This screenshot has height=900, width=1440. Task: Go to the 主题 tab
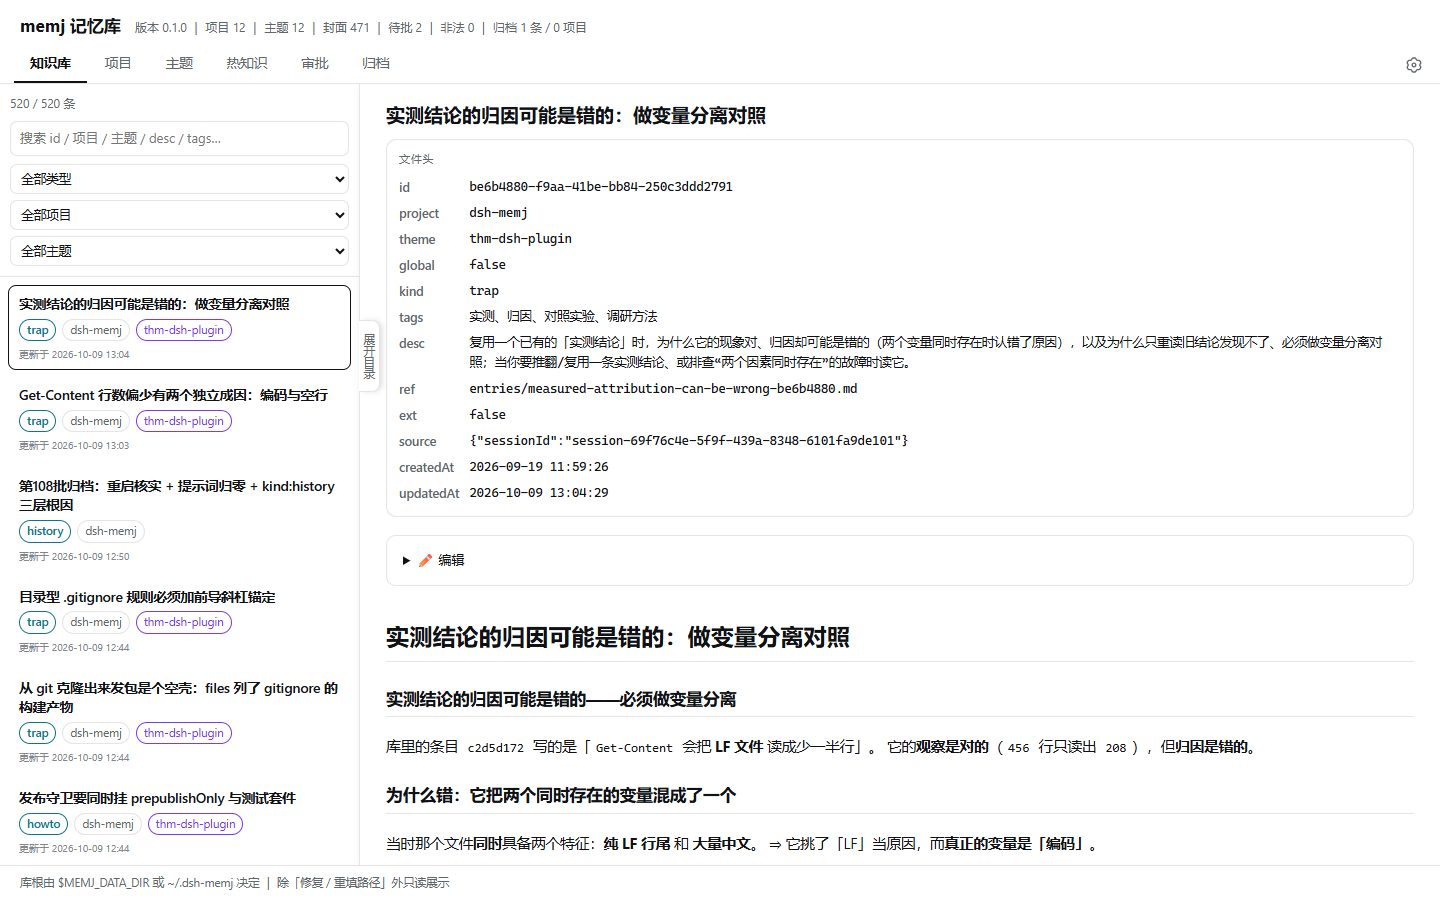point(179,63)
